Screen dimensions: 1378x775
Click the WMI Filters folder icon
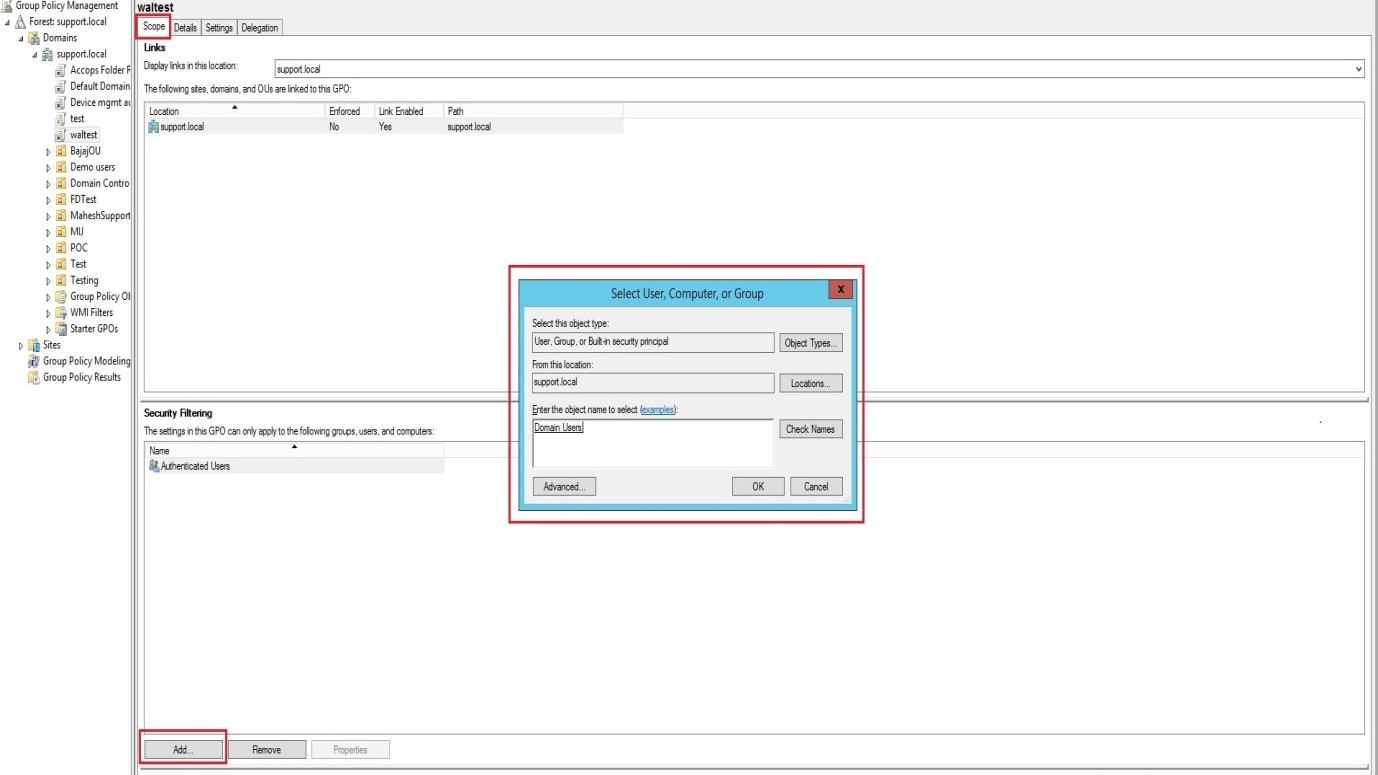point(61,313)
